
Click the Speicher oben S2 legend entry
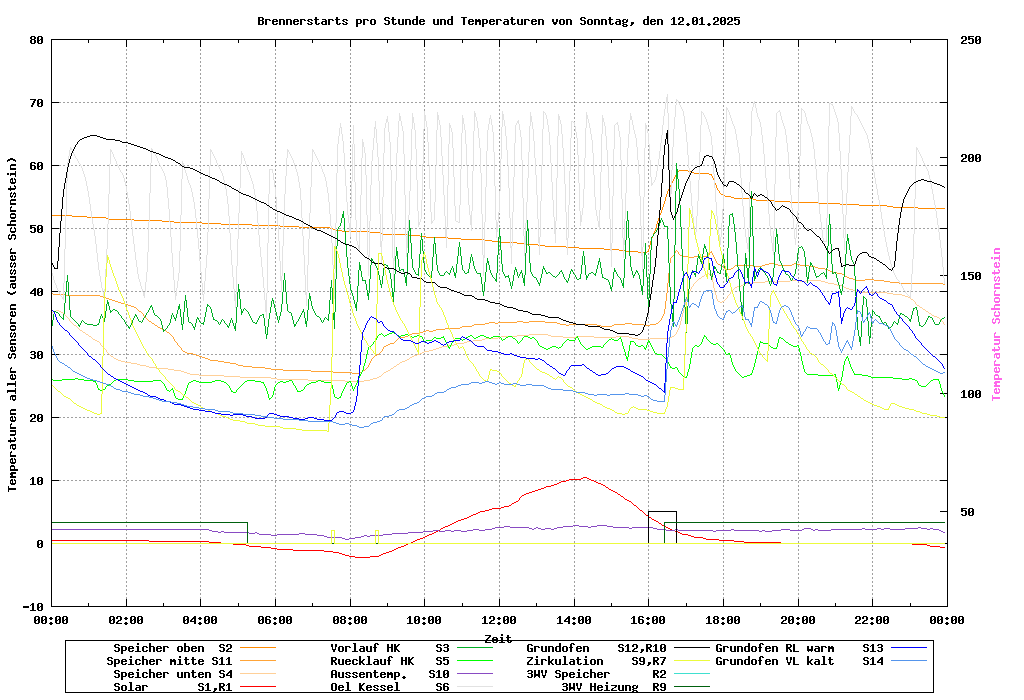(172, 649)
